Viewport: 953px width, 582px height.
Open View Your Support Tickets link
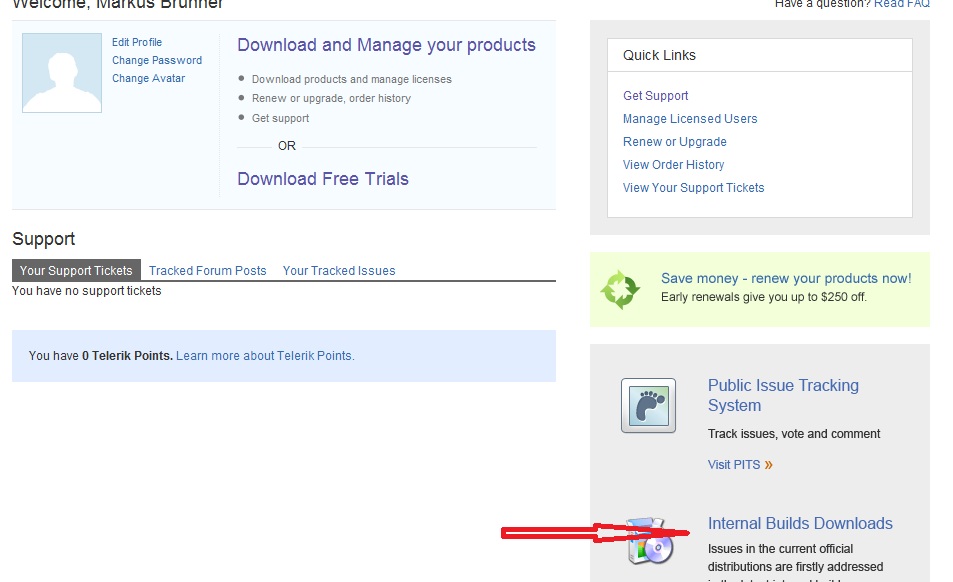[x=693, y=188]
